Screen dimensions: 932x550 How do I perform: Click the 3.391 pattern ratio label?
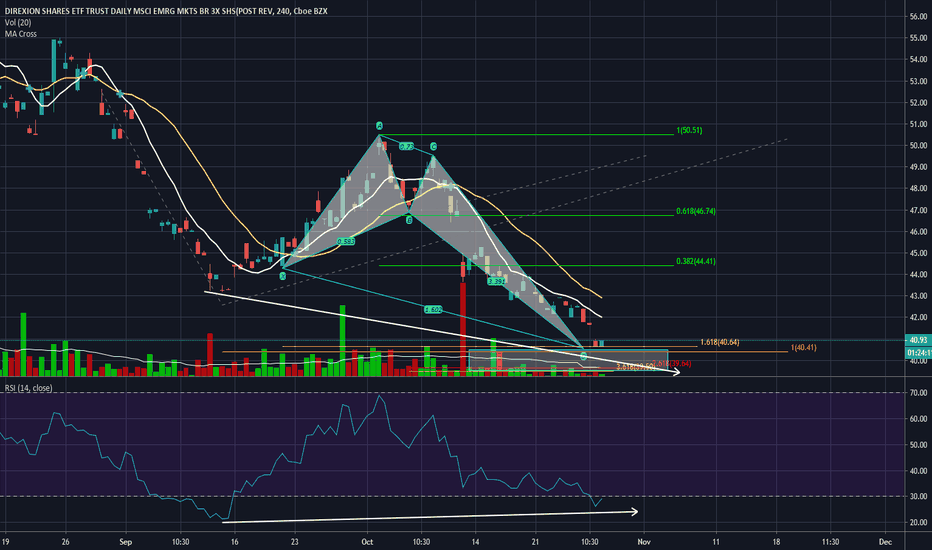pyautogui.click(x=497, y=281)
